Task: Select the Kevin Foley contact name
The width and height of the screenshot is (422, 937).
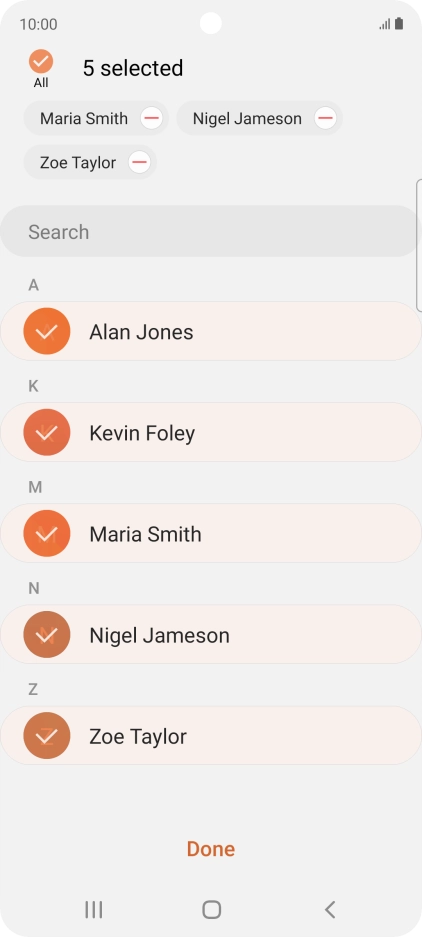Action: coord(142,433)
